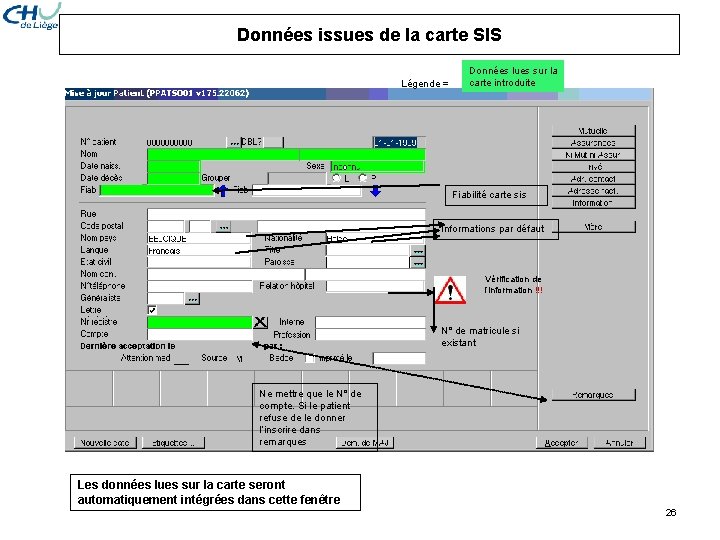Open Adr. contact button

tap(593, 179)
